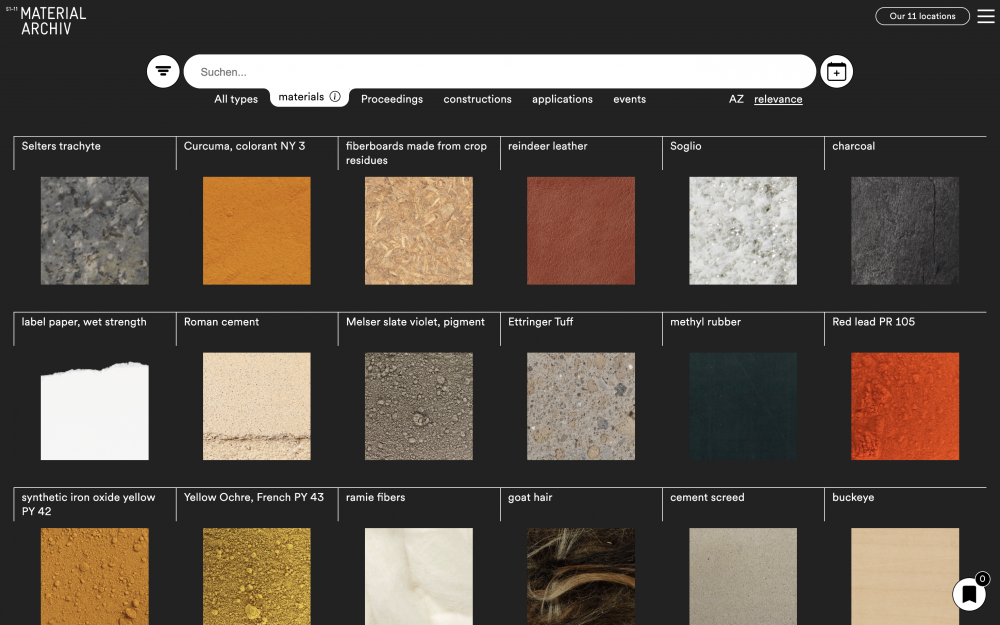Open the Ettringer Tuff thumbnail

tap(580, 406)
